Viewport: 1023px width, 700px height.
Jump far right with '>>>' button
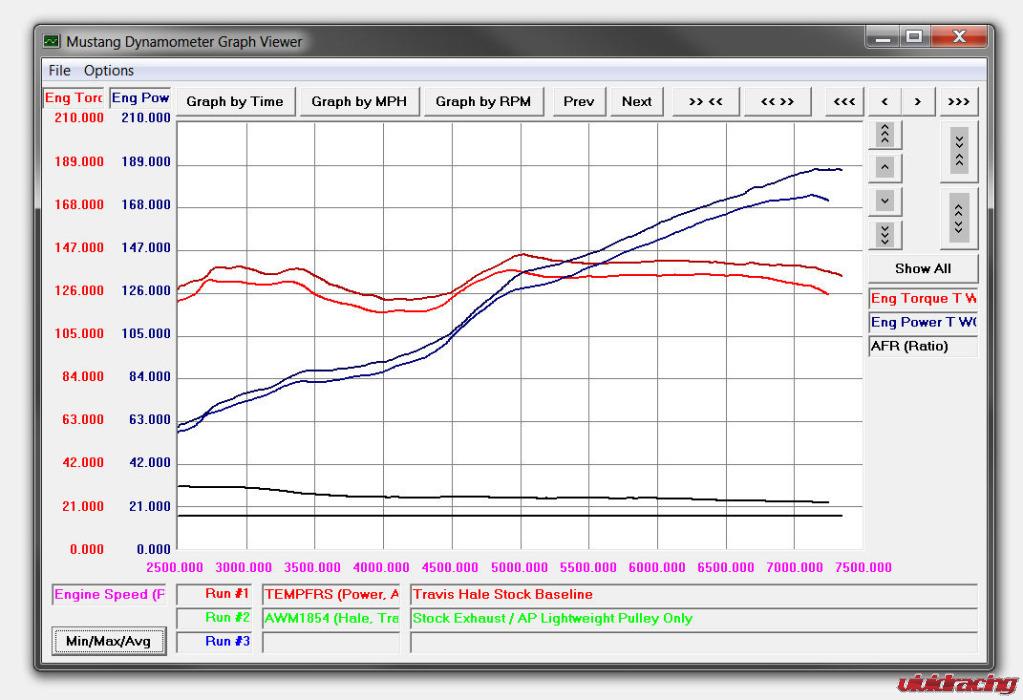tap(958, 101)
